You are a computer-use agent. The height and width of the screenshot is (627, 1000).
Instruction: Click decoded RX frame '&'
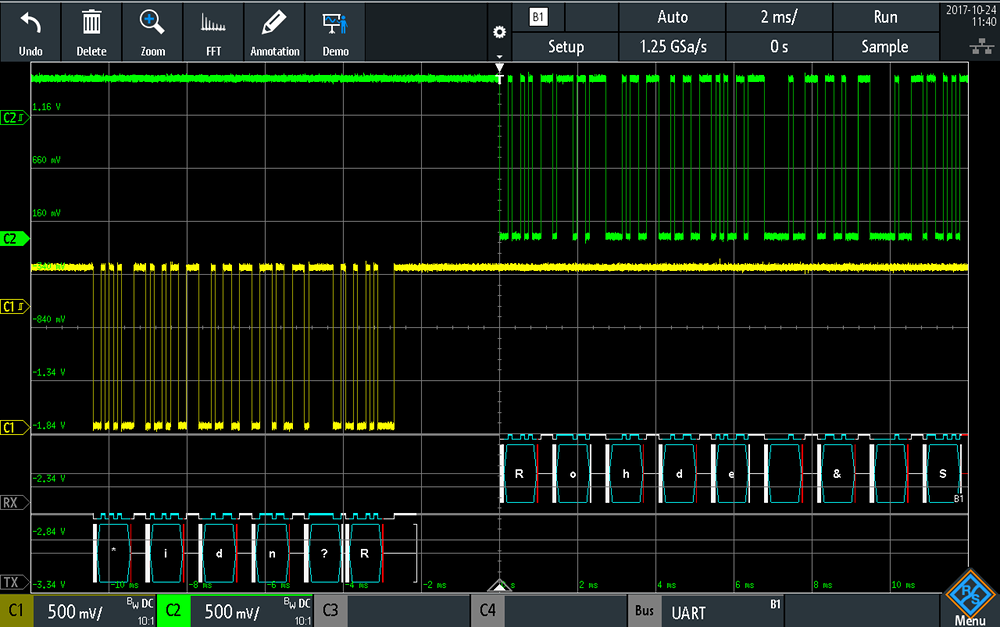tap(837, 474)
